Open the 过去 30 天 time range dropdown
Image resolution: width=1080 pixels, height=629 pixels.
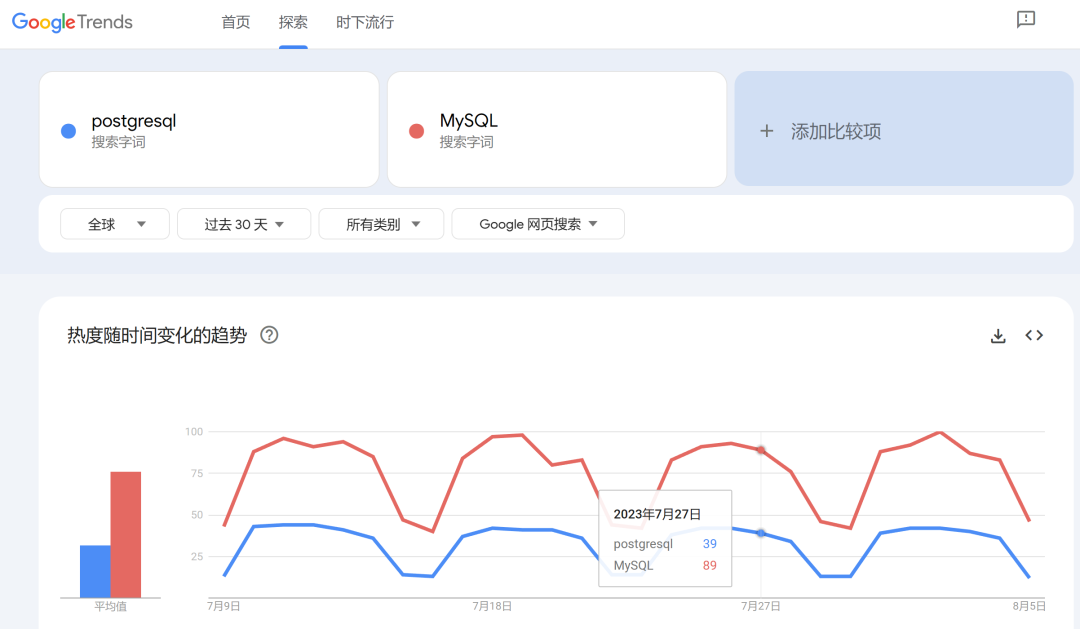[x=244, y=224]
